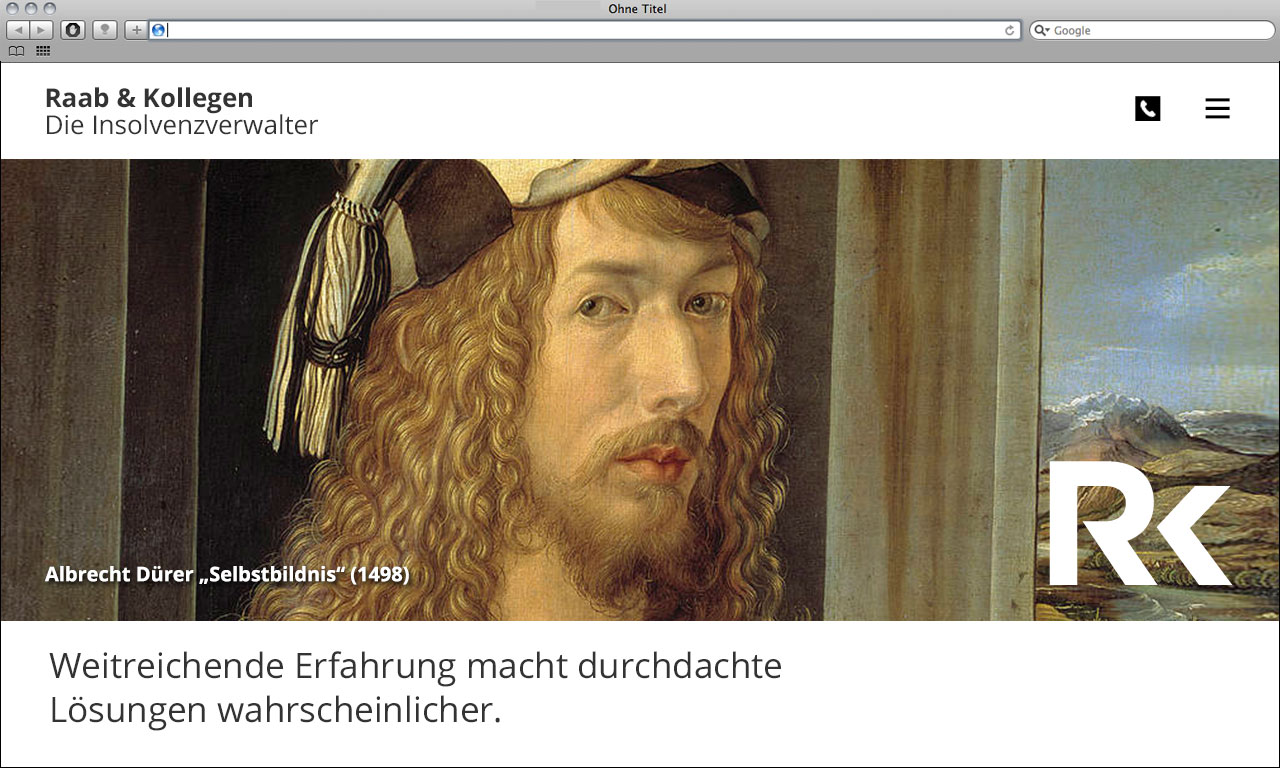The image size is (1280, 768).
Task: Click the browser Back arrow button
Action: (x=18, y=30)
